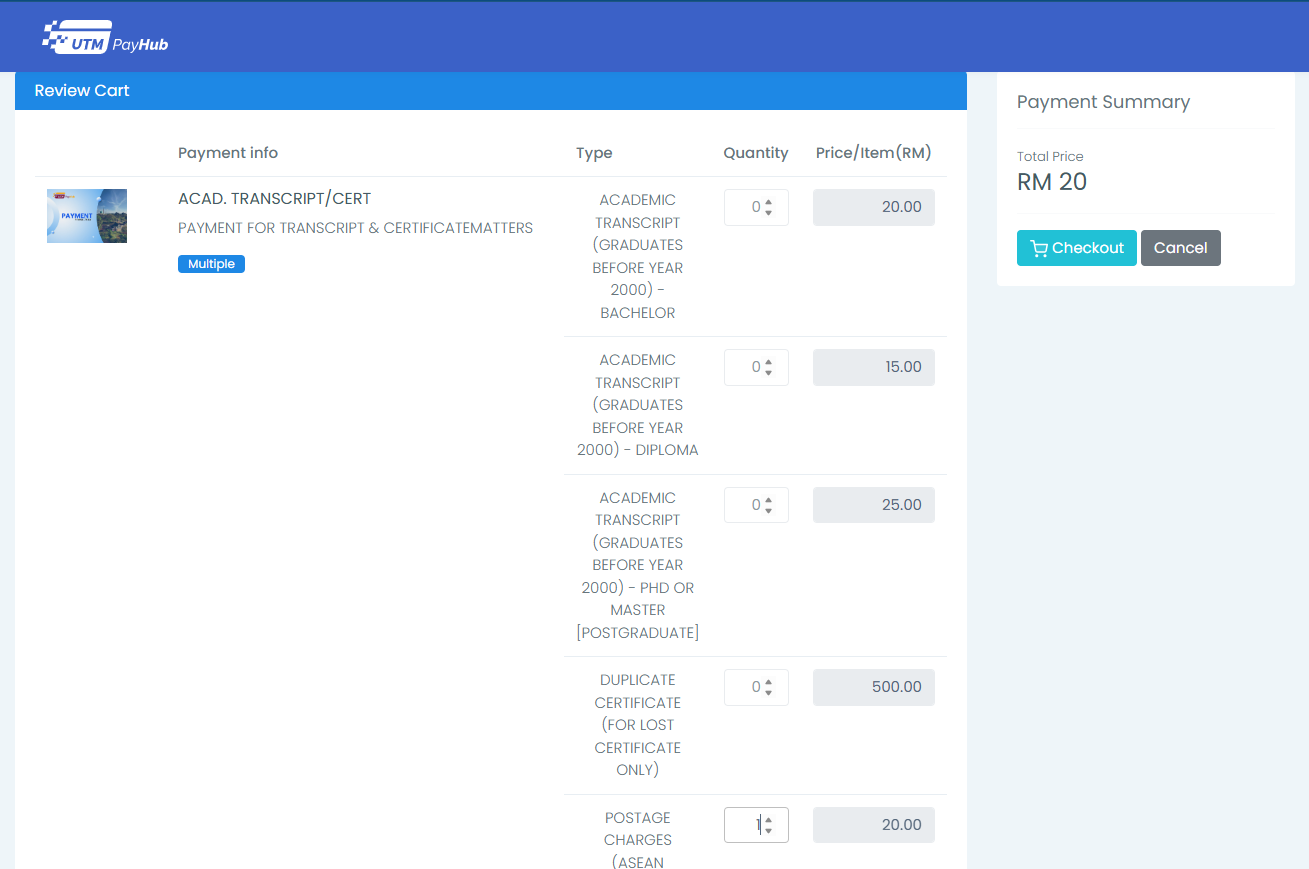Increase quantity for Bachelor transcript
This screenshot has height=869, width=1309.
[x=768, y=203]
